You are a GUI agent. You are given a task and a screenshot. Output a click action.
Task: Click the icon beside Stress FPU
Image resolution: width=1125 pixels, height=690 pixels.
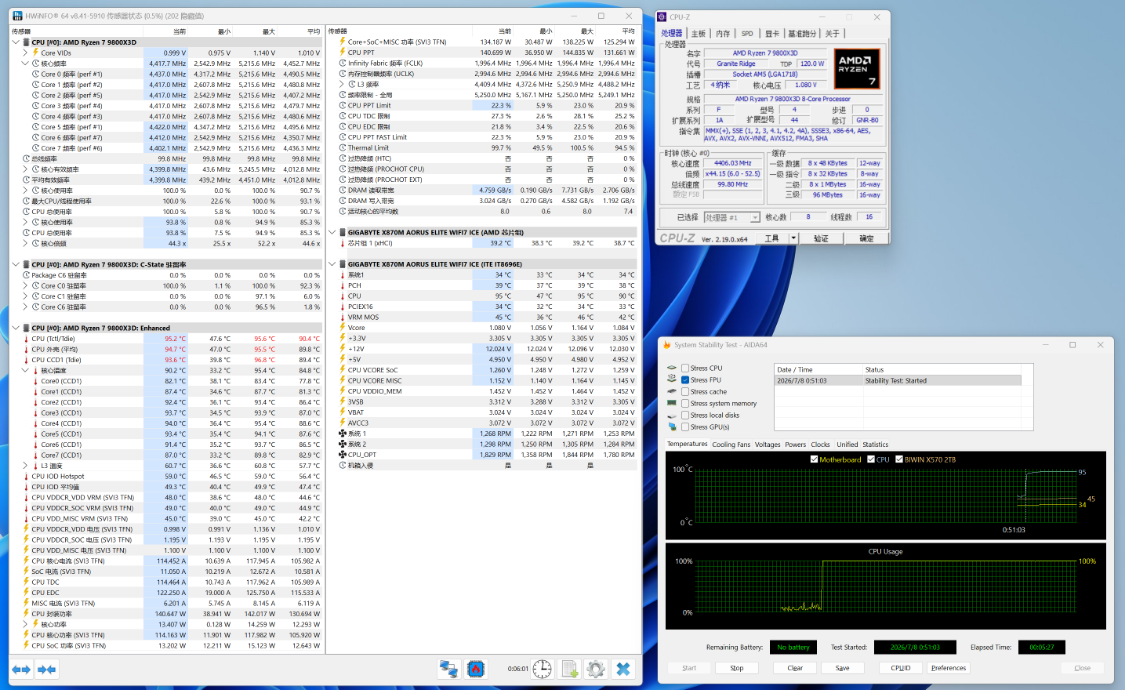tap(672, 379)
